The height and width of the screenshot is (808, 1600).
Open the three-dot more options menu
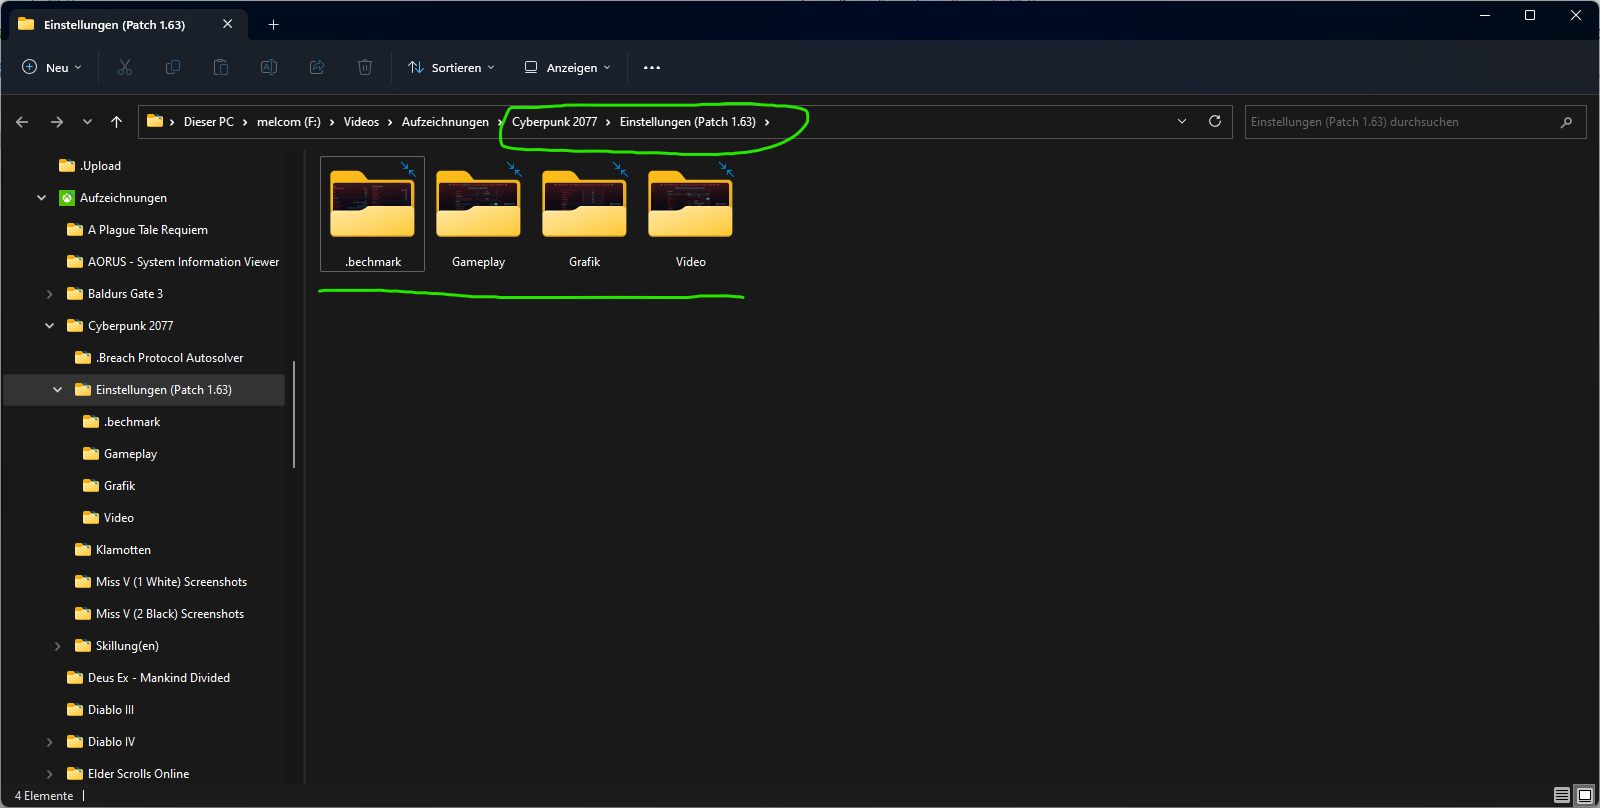[x=652, y=68]
